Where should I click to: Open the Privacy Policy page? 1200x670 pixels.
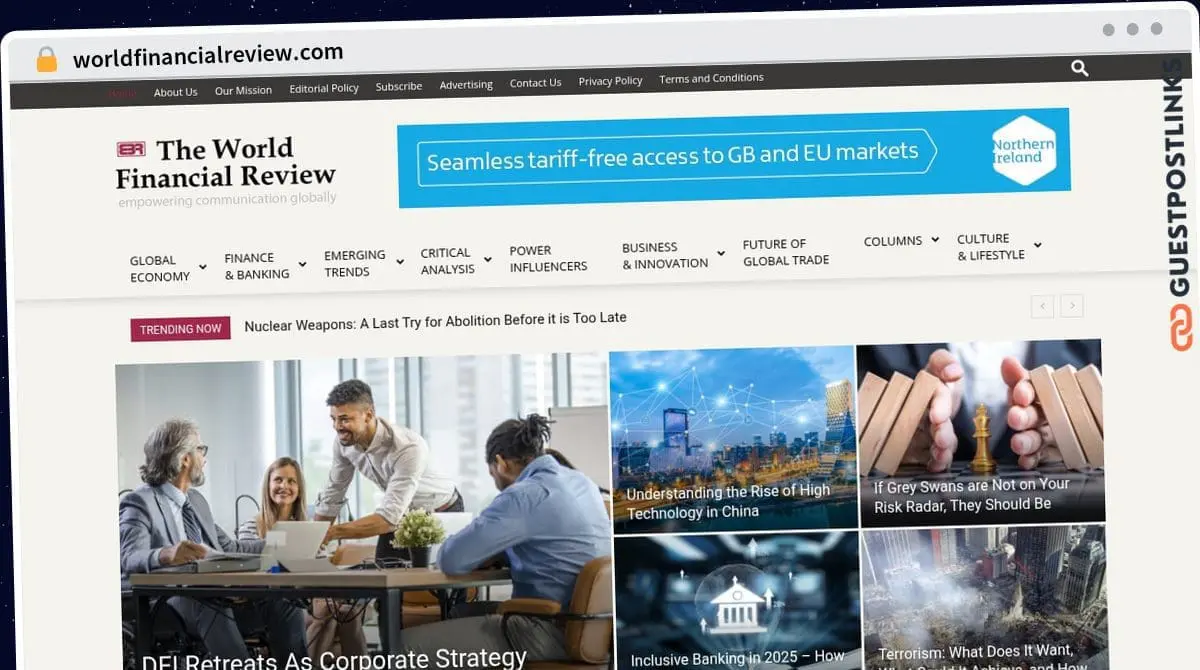click(610, 81)
